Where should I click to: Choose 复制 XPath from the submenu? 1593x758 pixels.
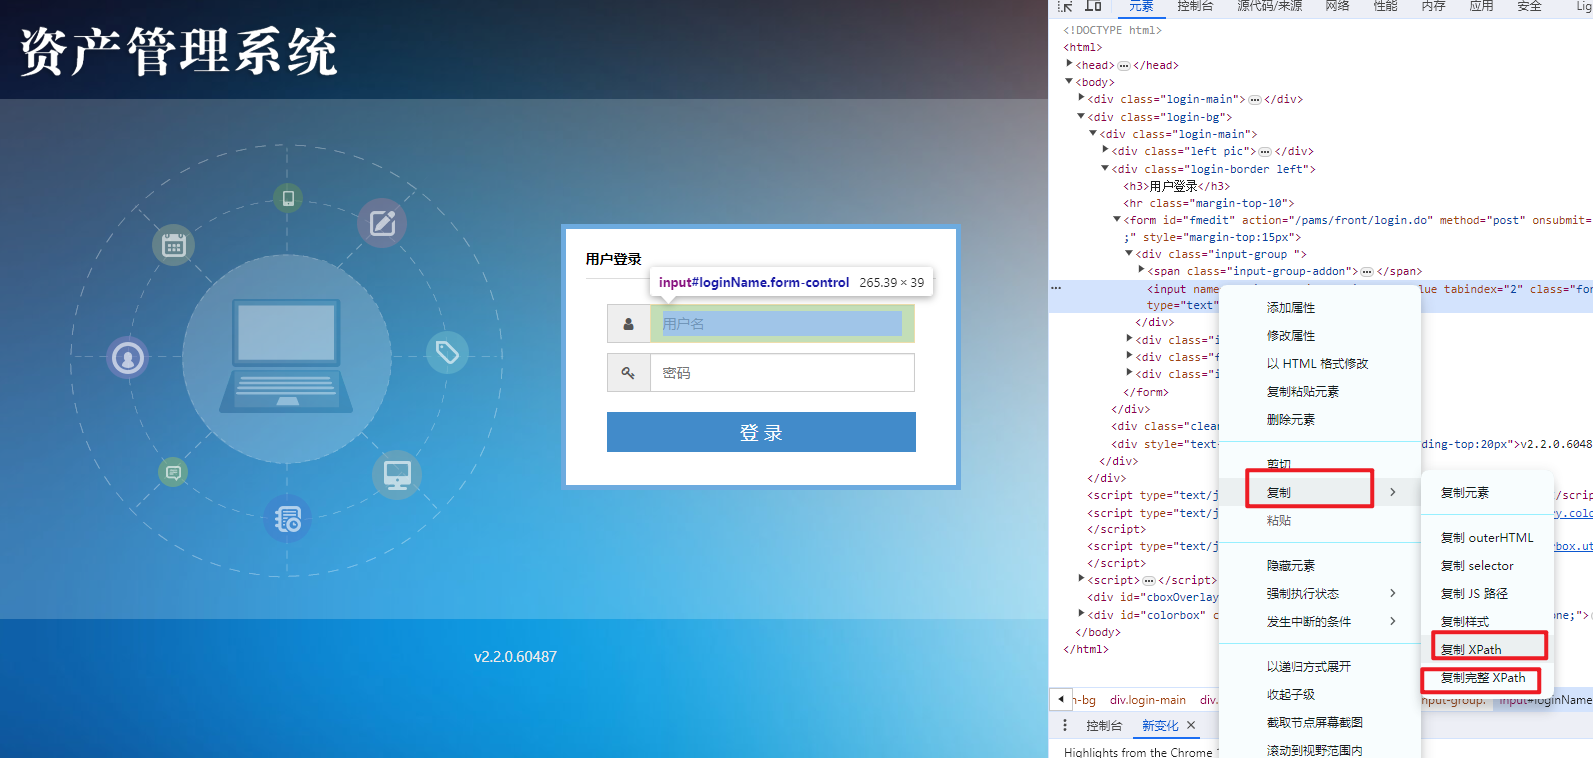[1487, 650]
